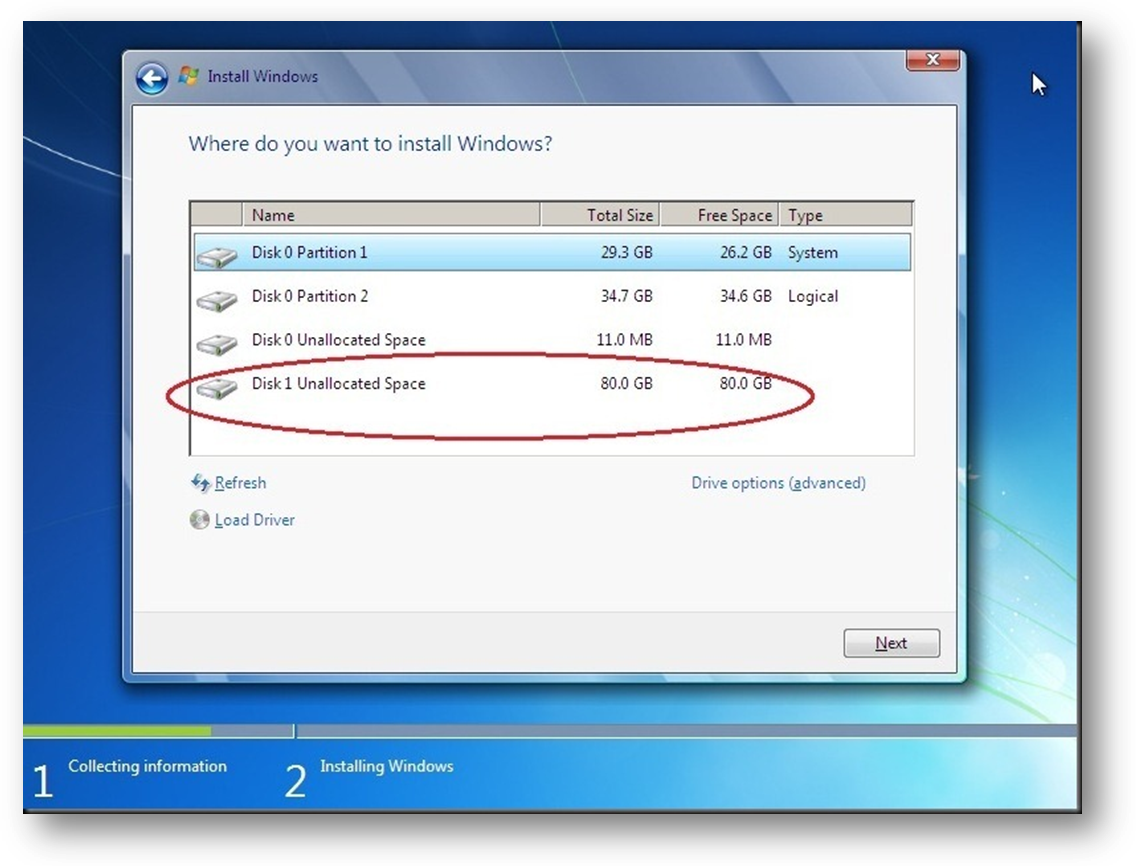Click the Refresh link
The height and width of the screenshot is (866, 1136).
click(x=241, y=483)
